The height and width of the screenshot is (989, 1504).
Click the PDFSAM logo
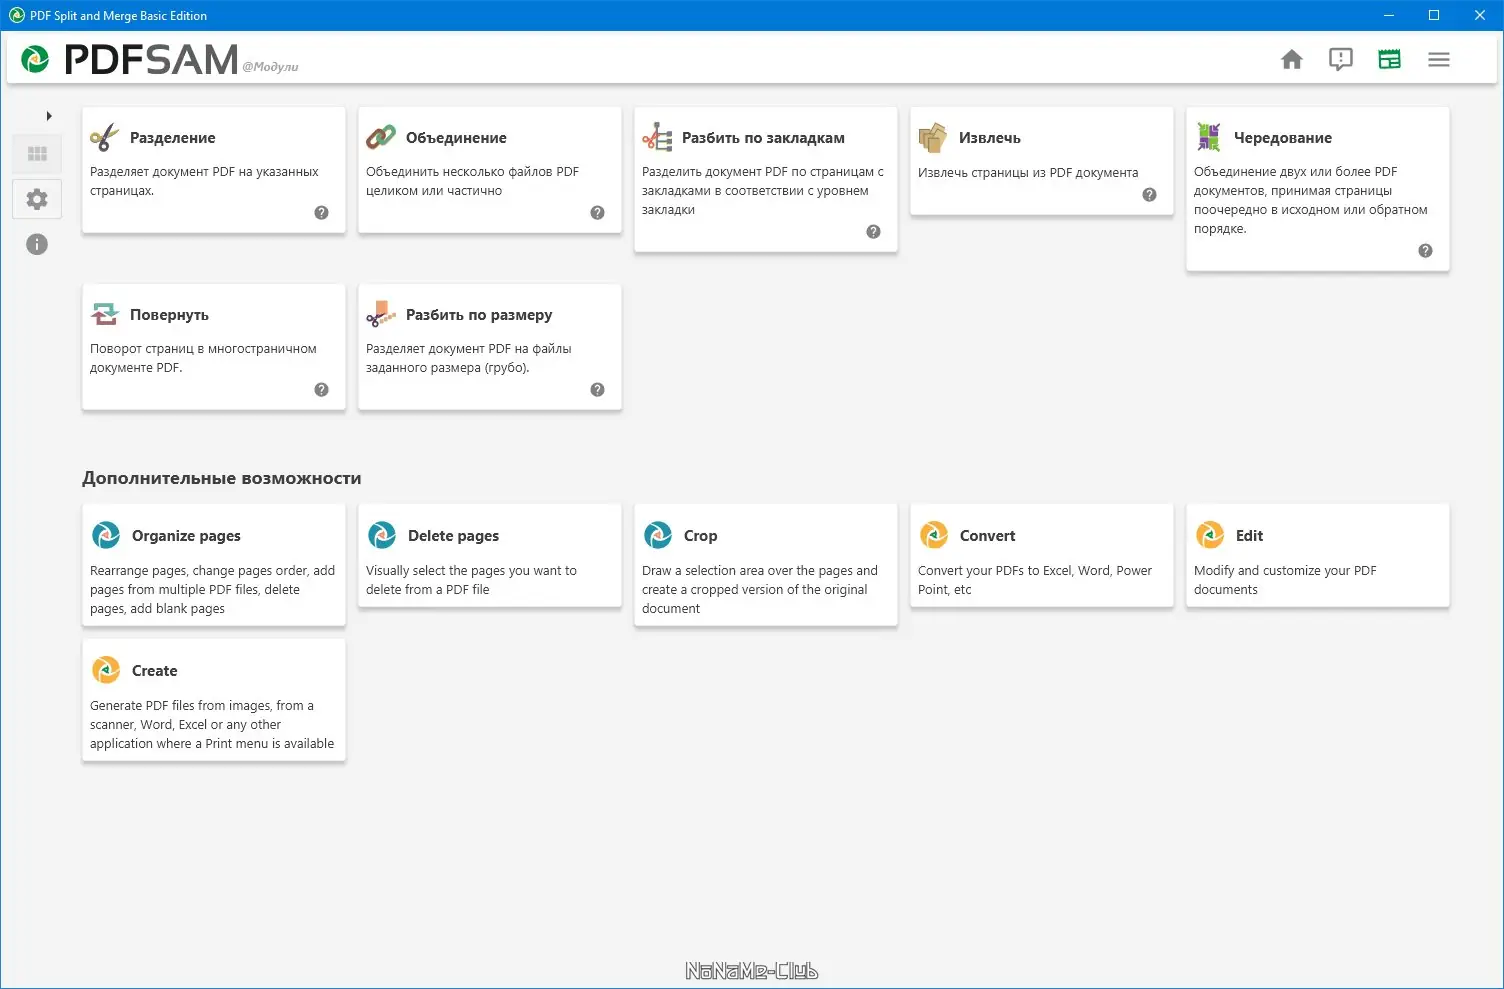(x=130, y=60)
